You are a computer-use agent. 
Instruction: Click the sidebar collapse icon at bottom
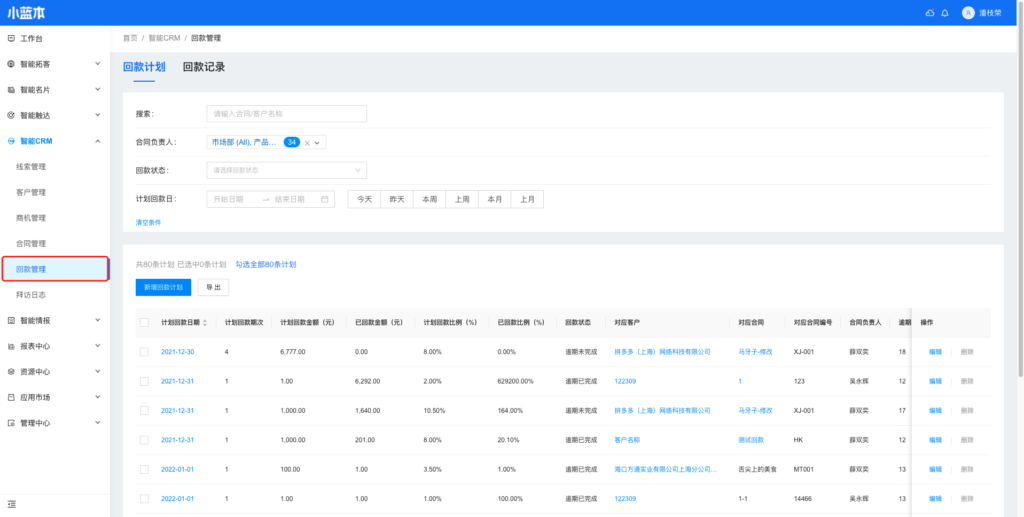pyautogui.click(x=11, y=503)
